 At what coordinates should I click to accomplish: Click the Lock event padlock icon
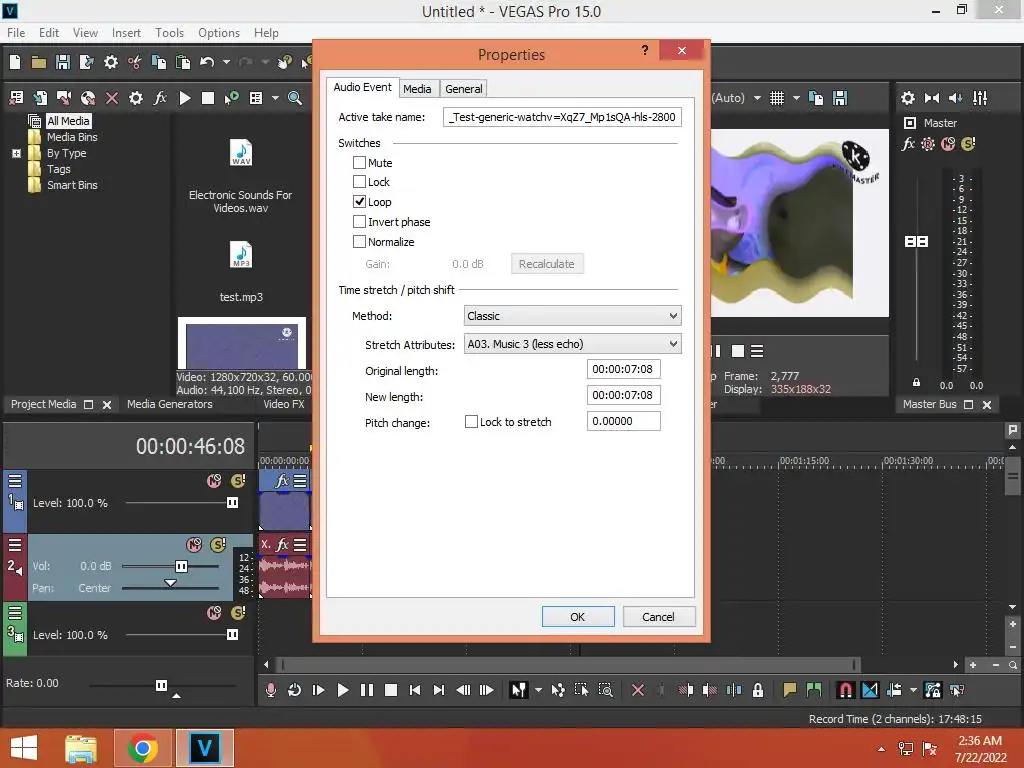pos(758,690)
